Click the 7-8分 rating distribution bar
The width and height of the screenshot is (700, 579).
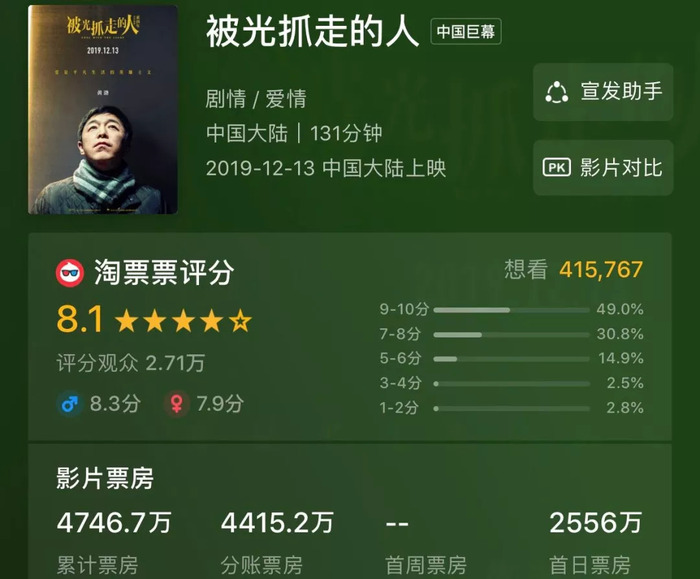512,334
